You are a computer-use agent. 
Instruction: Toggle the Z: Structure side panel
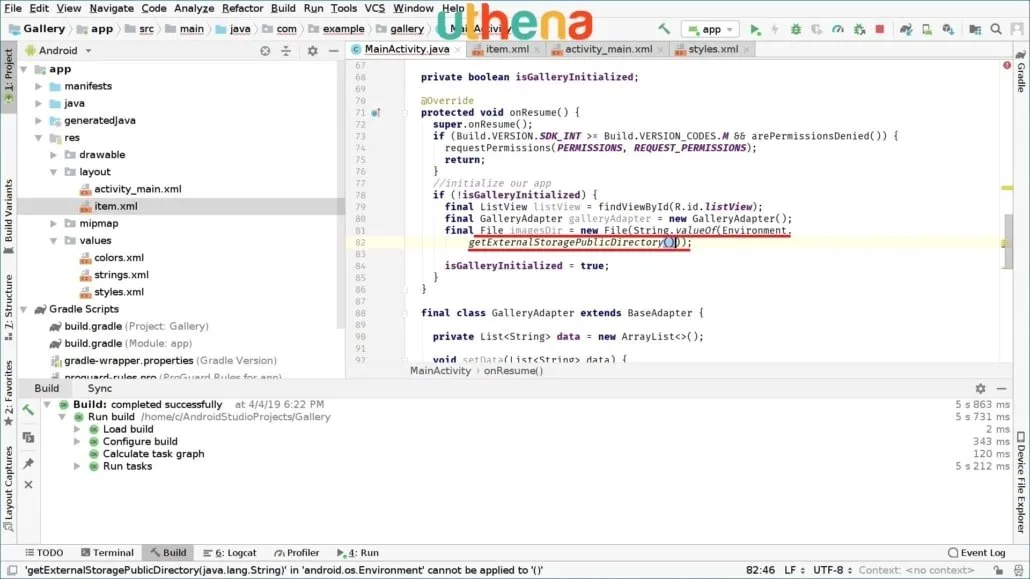pos(9,306)
